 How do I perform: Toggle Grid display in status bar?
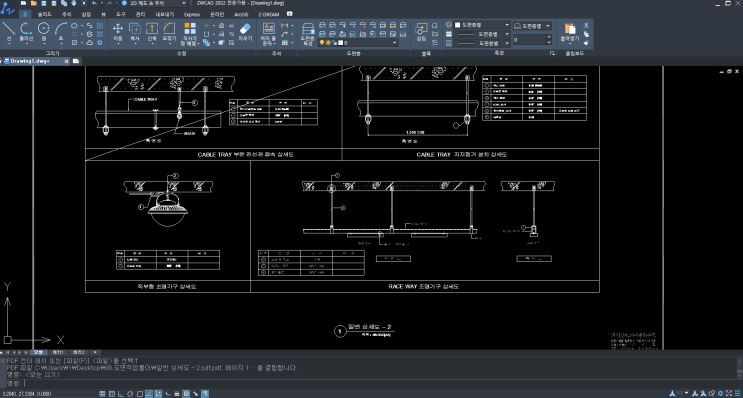coord(112,394)
